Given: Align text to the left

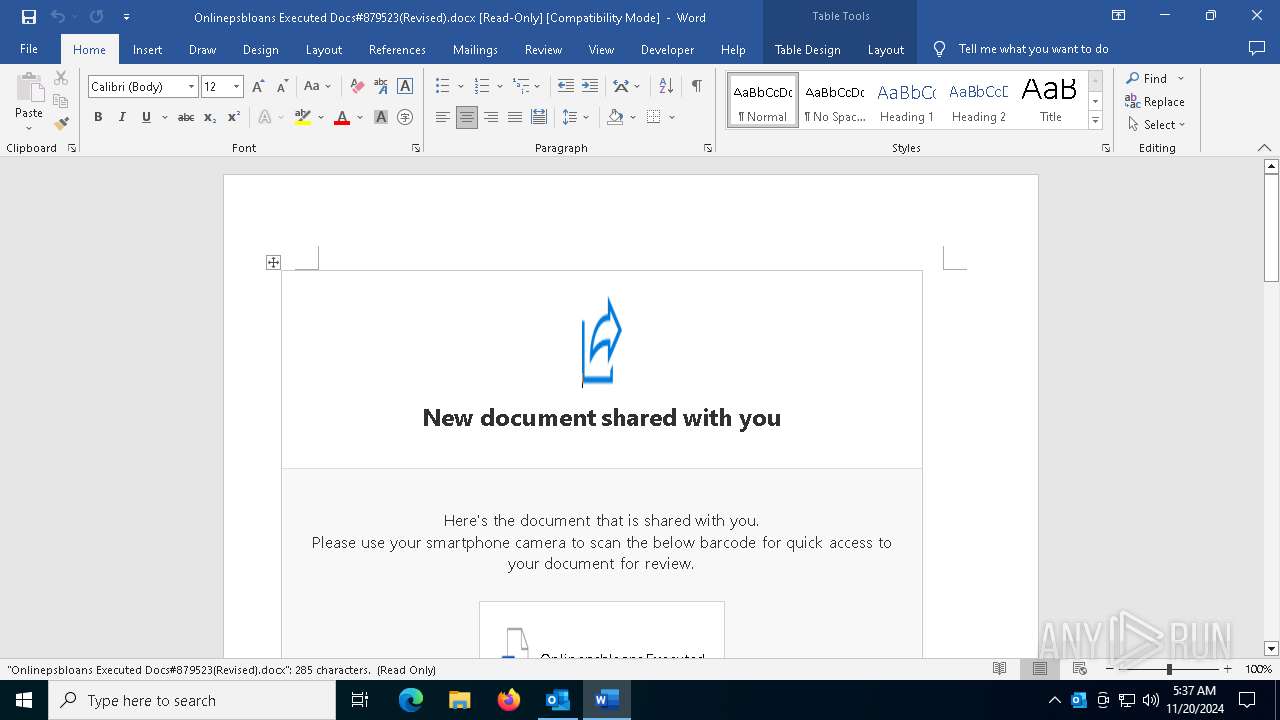Looking at the screenshot, I should point(443,117).
